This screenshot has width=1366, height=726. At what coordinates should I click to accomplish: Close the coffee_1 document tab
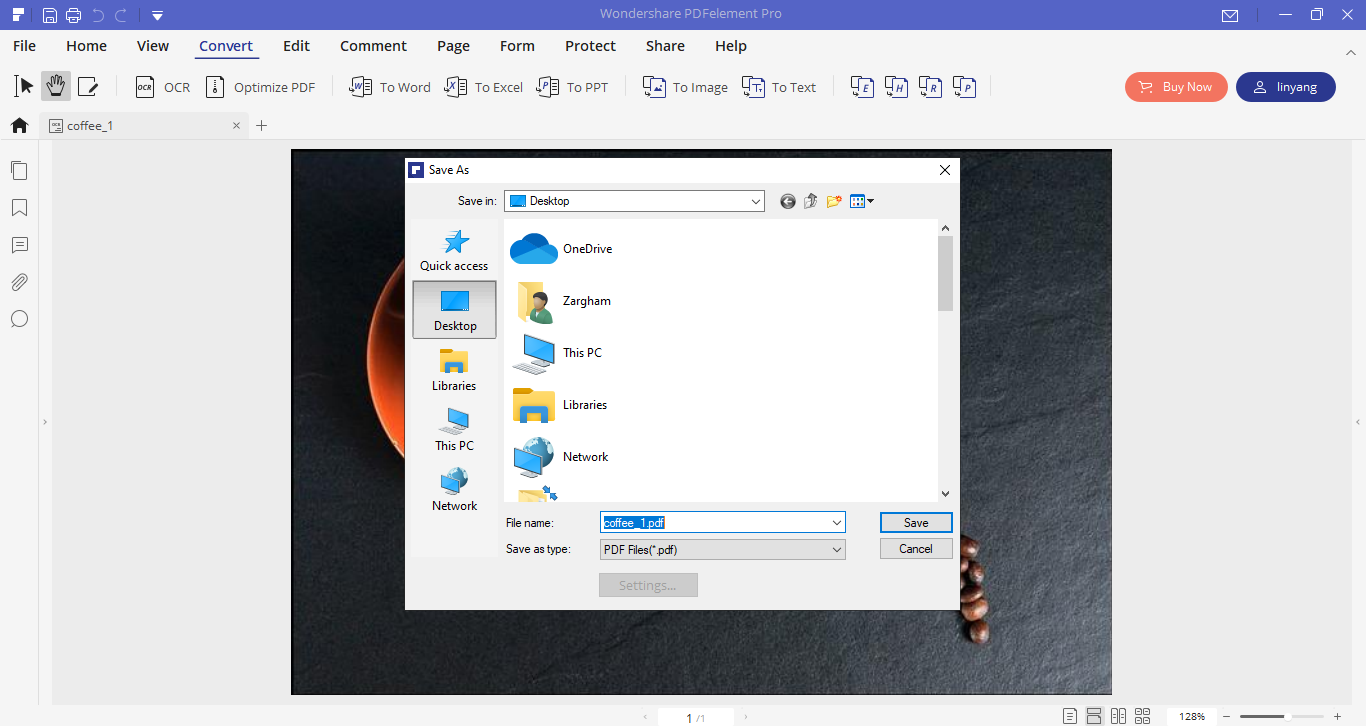click(237, 126)
